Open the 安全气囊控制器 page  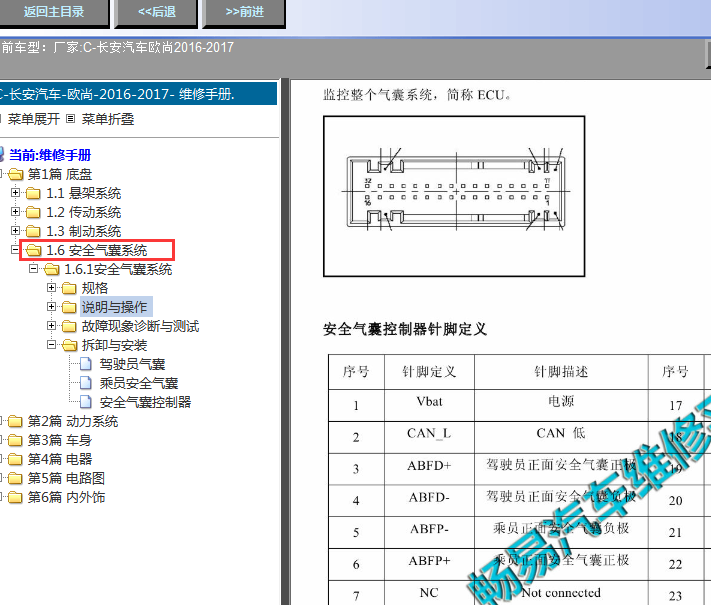pyautogui.click(x=145, y=402)
